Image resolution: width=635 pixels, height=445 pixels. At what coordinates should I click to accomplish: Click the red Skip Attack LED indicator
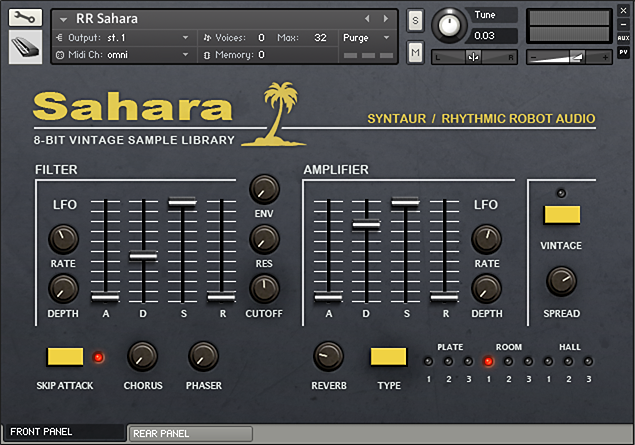[x=98, y=358]
